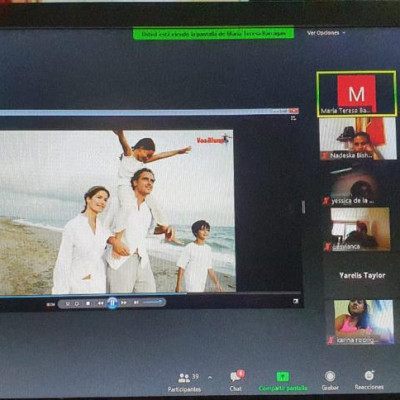Click the green screen sharing notification banner

pyautogui.click(x=214, y=34)
